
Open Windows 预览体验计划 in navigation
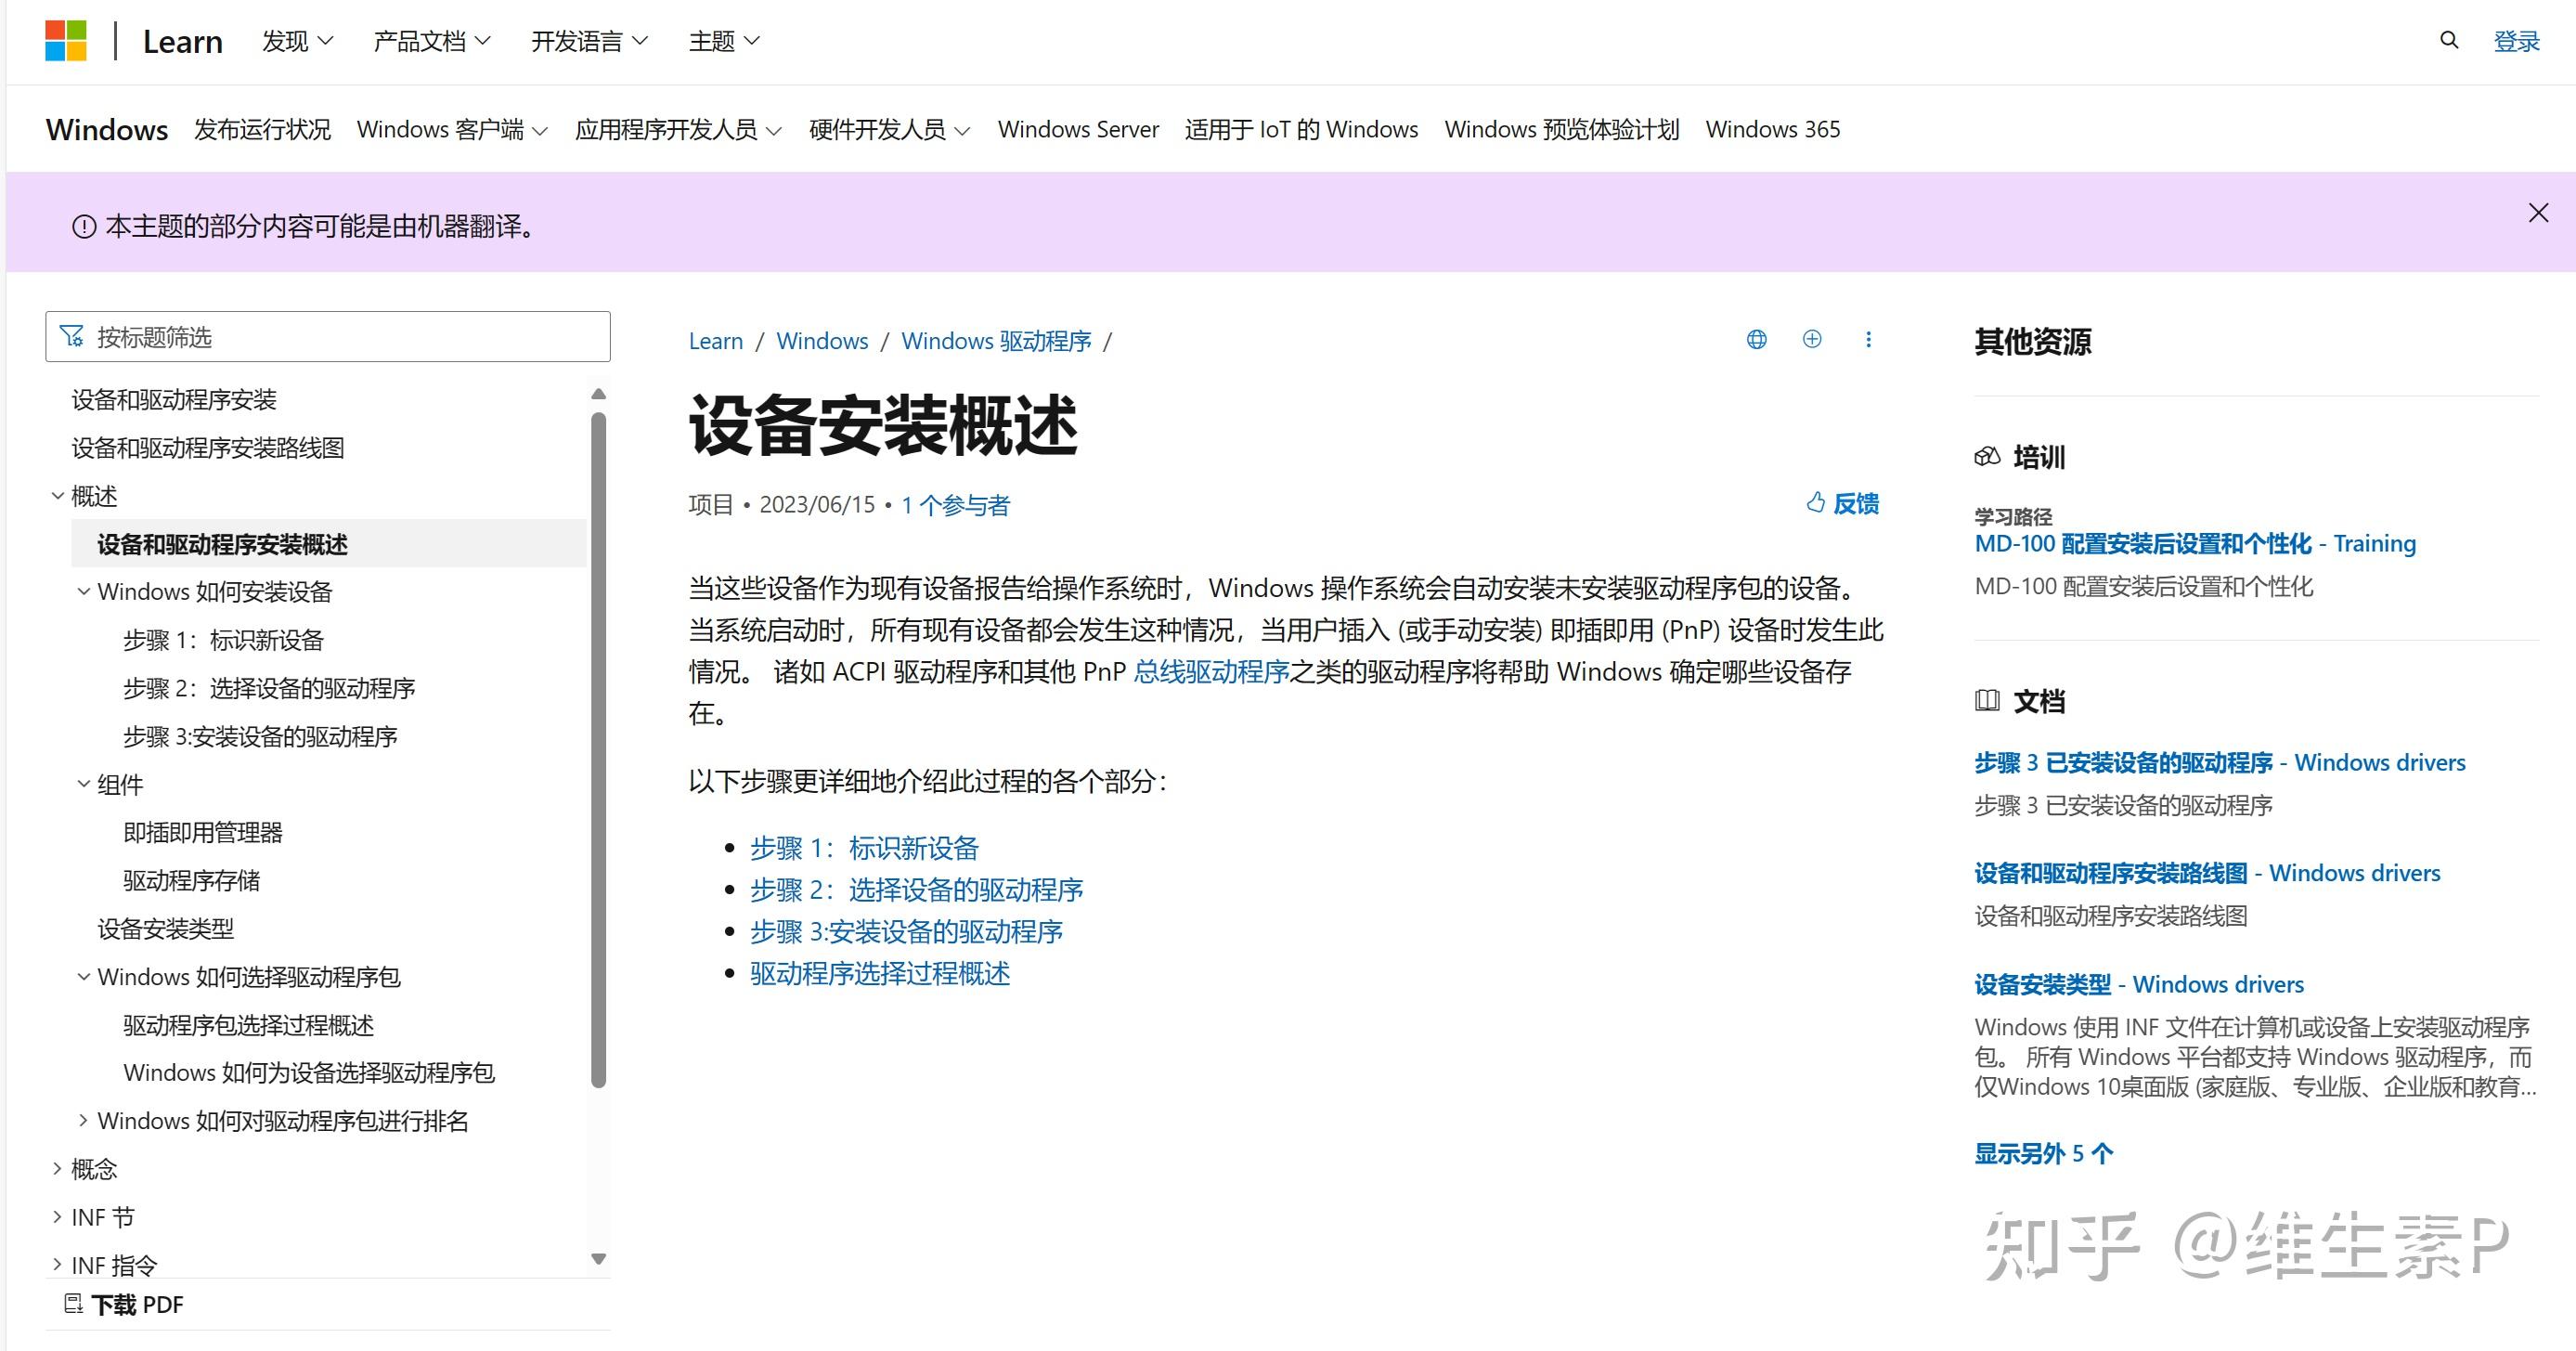(x=1561, y=130)
